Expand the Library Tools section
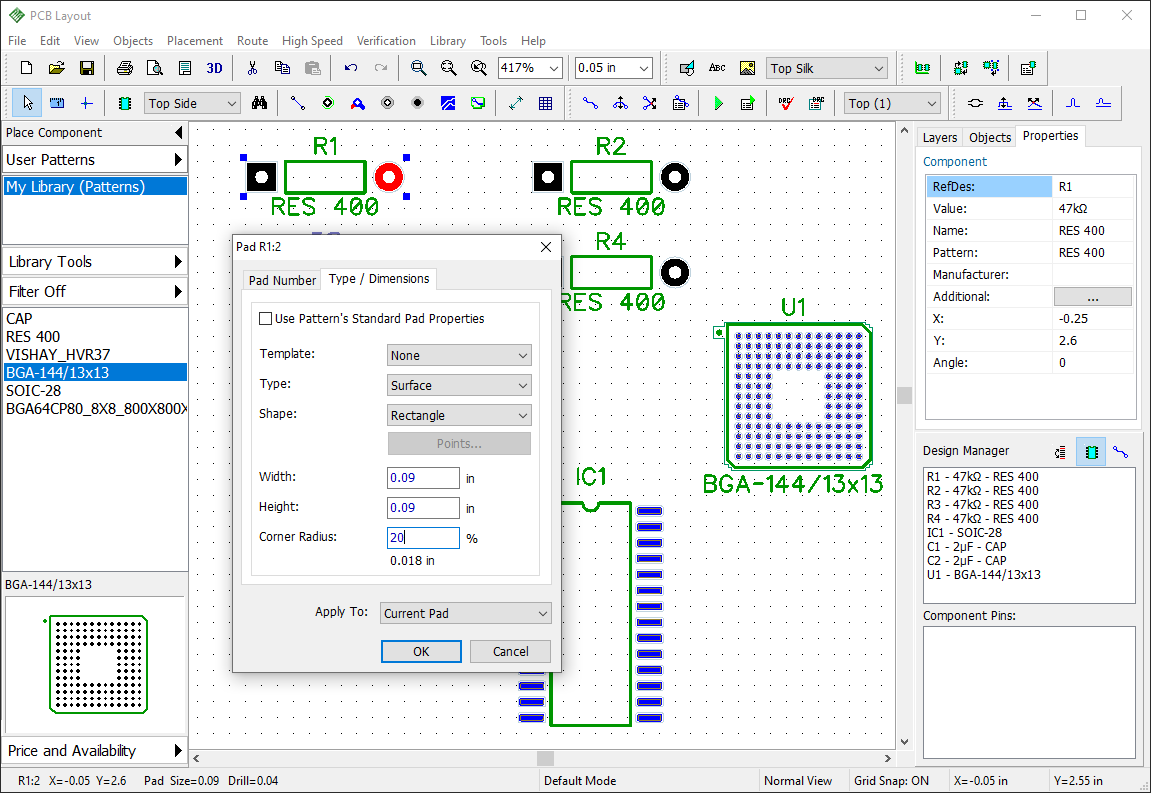The image size is (1151, 793). click(95, 261)
